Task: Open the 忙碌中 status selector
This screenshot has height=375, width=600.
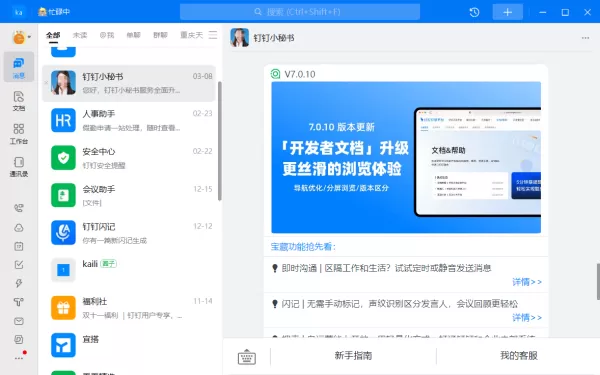Action: tap(54, 12)
